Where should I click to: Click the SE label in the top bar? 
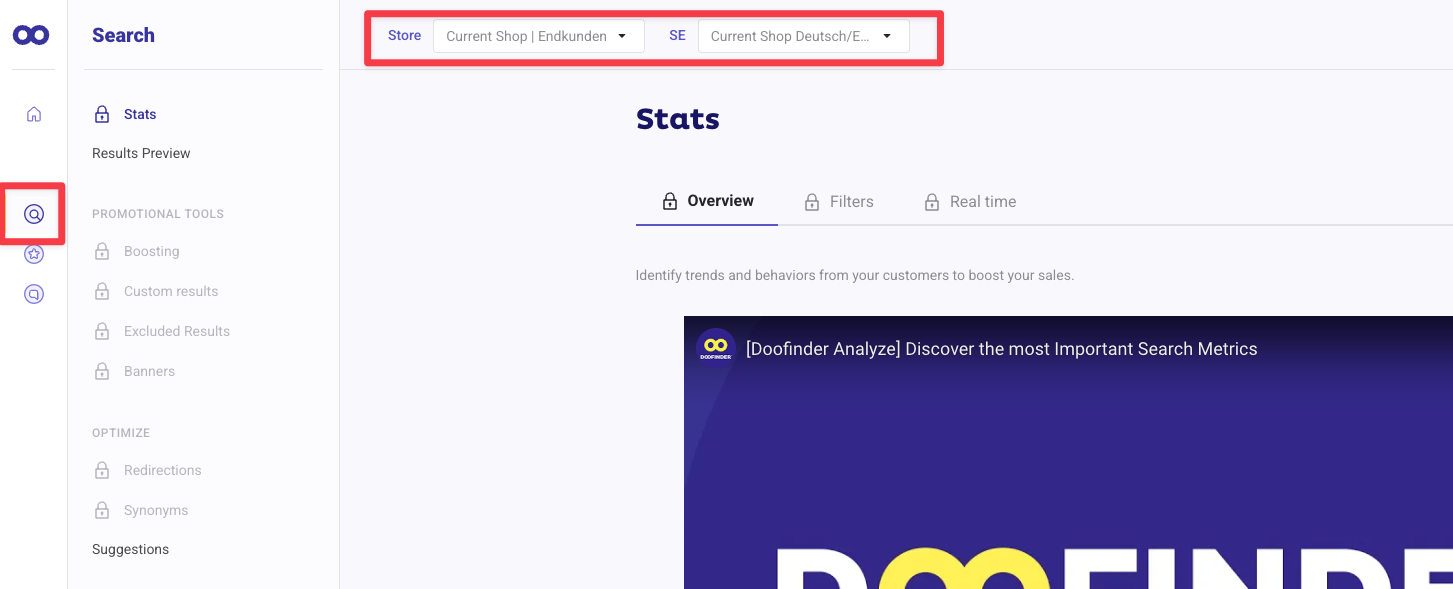click(677, 35)
